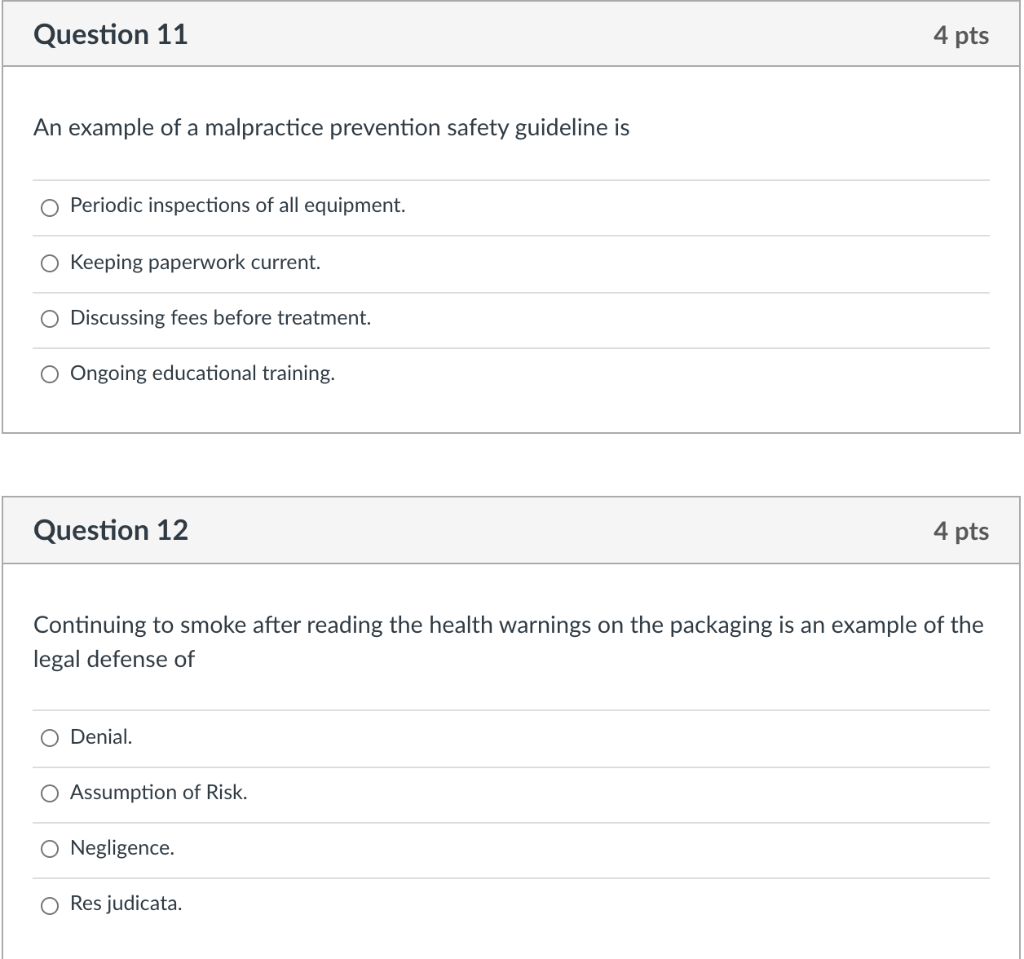Image resolution: width=1024 pixels, height=959 pixels.
Task: Click the Ongoing educational training answer row
Action: 202,373
